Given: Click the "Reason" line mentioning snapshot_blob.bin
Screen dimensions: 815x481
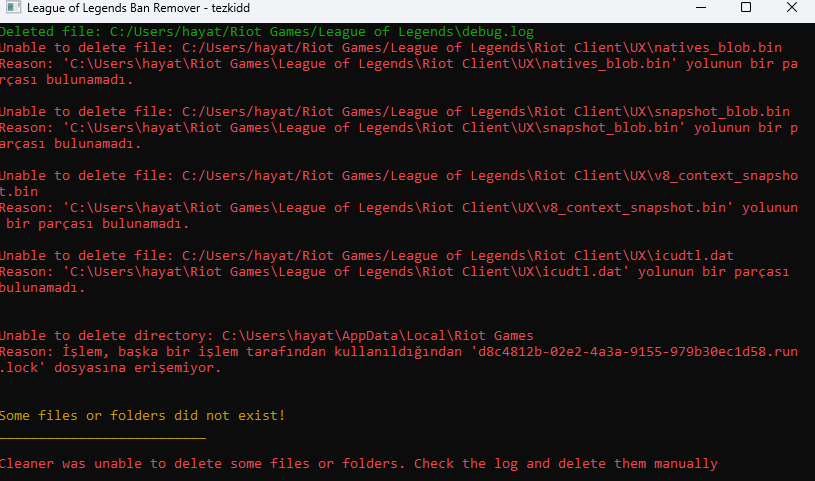Looking at the screenshot, I should coord(399,128).
